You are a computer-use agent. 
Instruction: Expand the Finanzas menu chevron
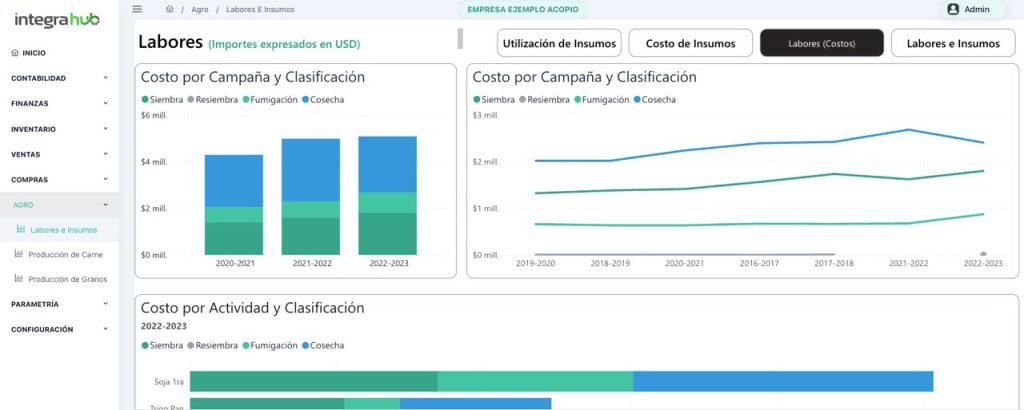(105, 103)
